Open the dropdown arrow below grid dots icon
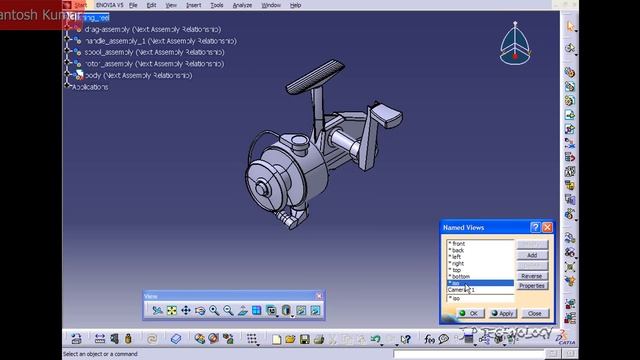The width and height of the screenshot is (640, 360). click(258, 345)
